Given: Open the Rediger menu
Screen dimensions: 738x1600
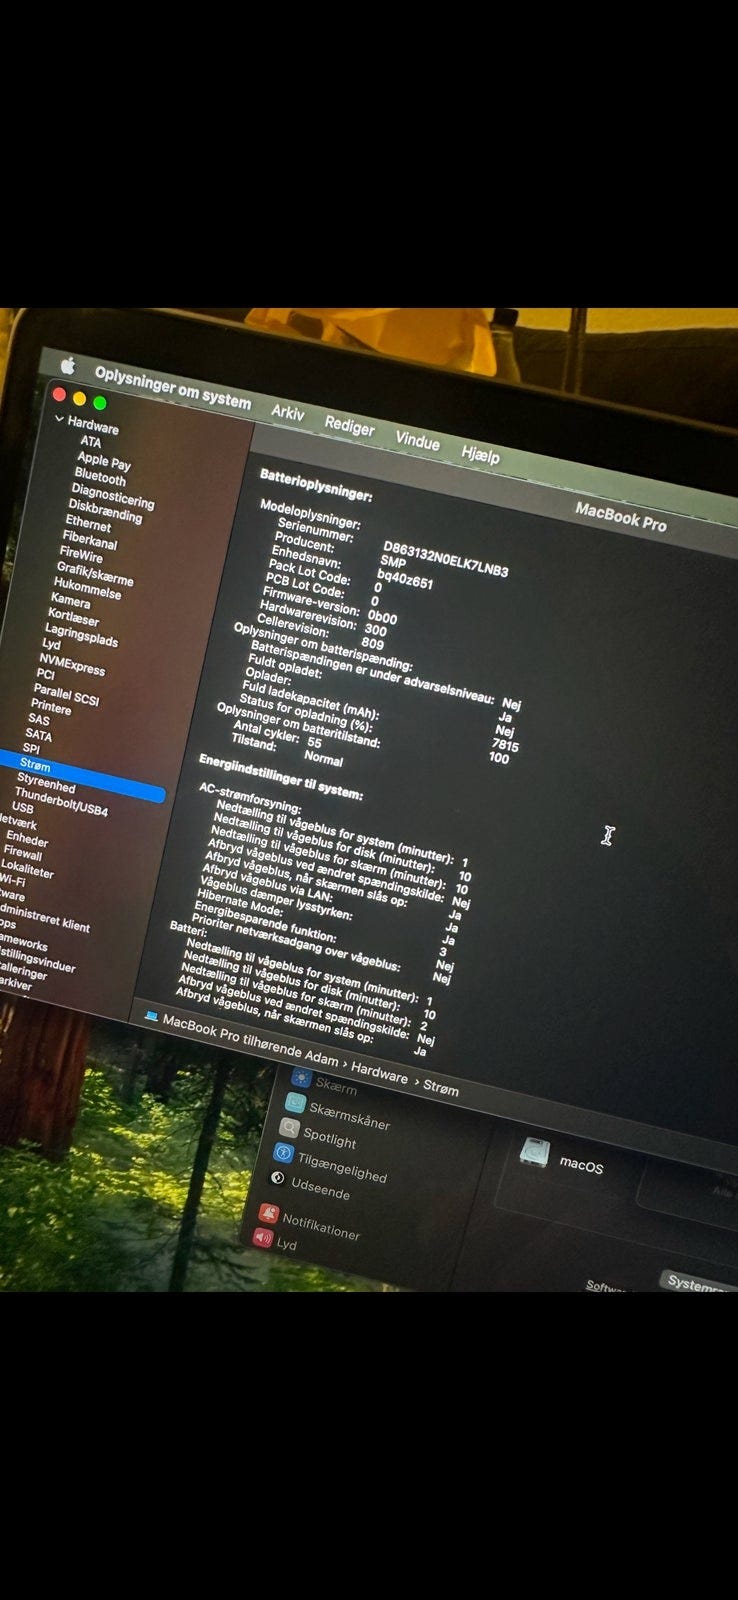Looking at the screenshot, I should 349,426.
